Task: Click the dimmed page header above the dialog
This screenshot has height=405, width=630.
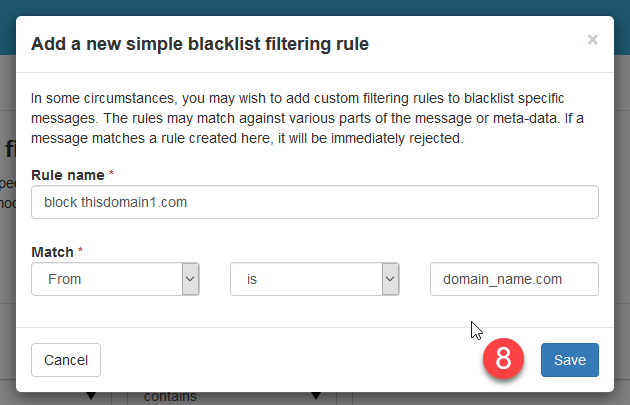Action: click(315, 6)
